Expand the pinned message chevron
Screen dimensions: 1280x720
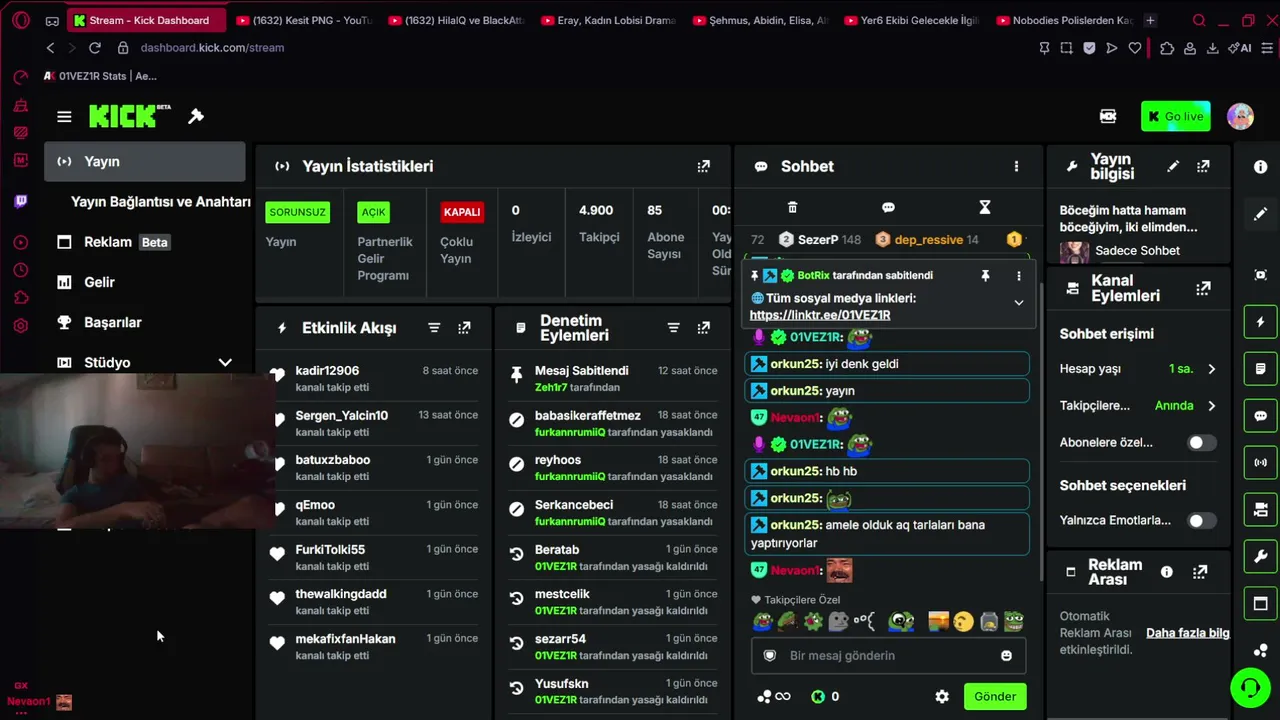[1019, 302]
